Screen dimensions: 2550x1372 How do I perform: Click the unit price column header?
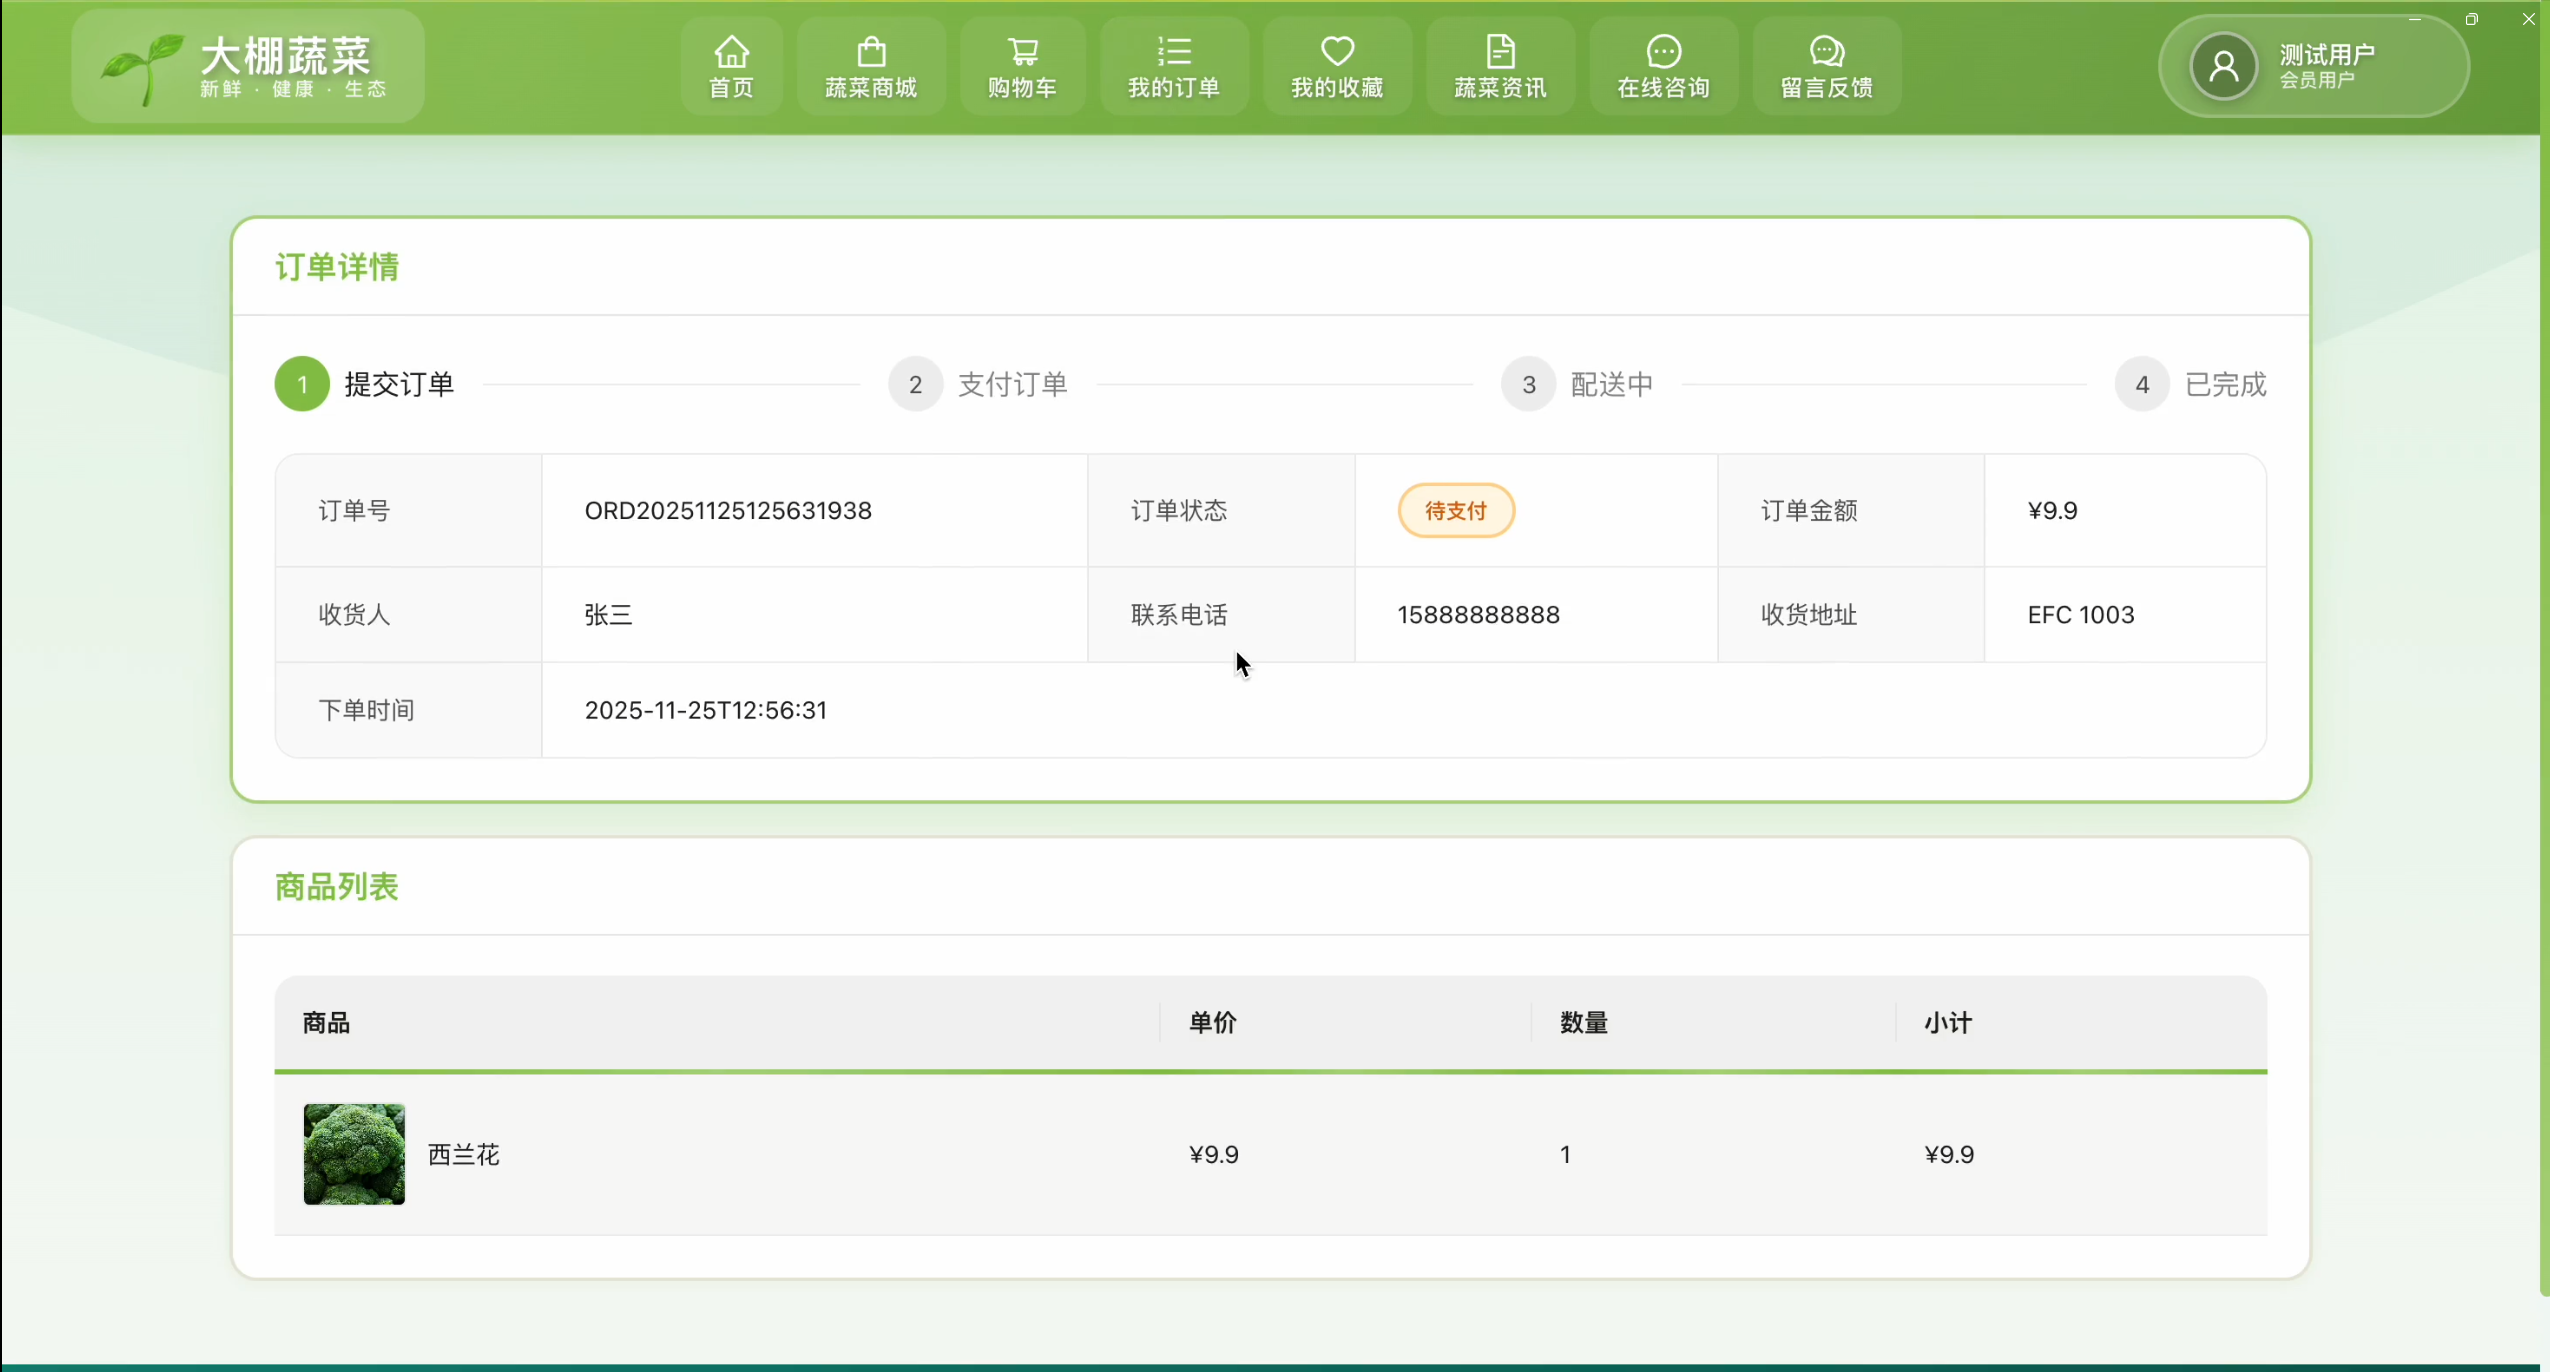click(x=1212, y=1023)
